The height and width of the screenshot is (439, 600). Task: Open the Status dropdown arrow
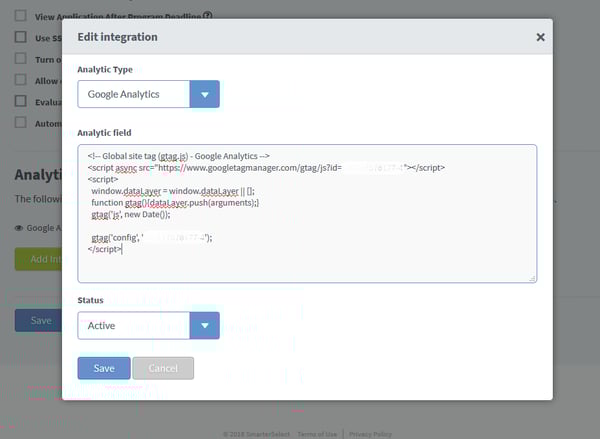(205, 326)
